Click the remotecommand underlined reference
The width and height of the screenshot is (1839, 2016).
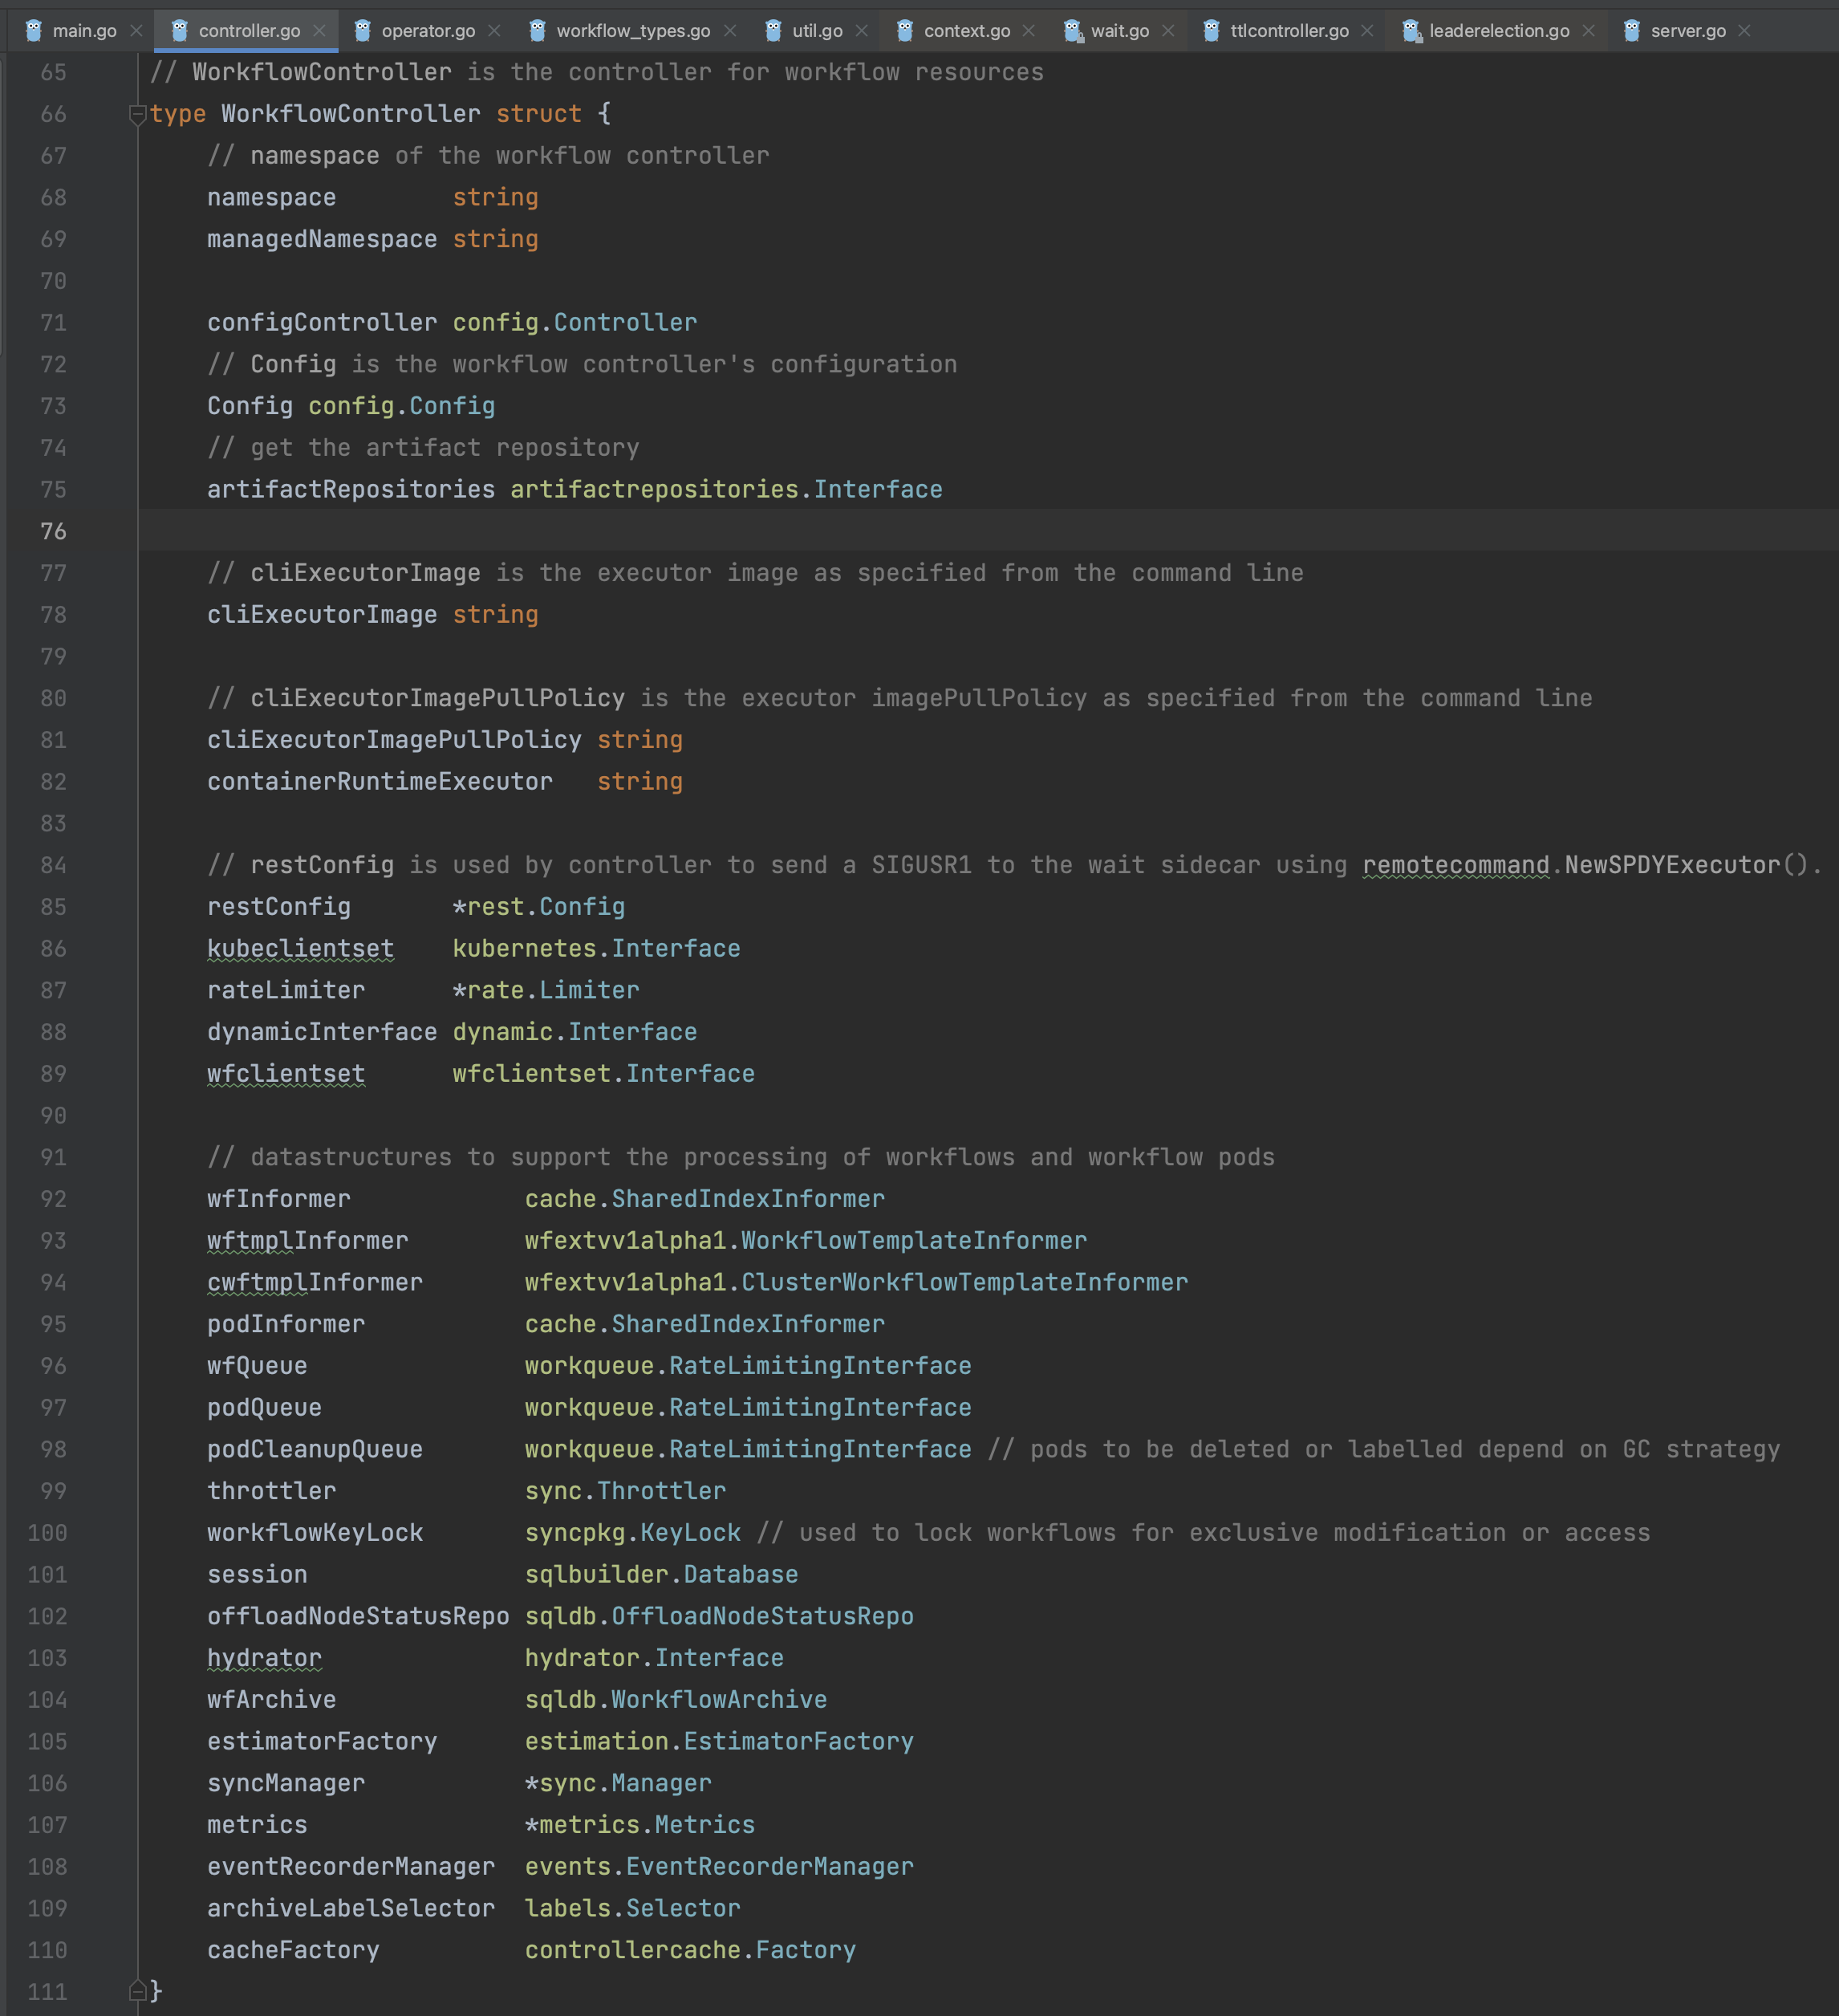pyautogui.click(x=1455, y=865)
